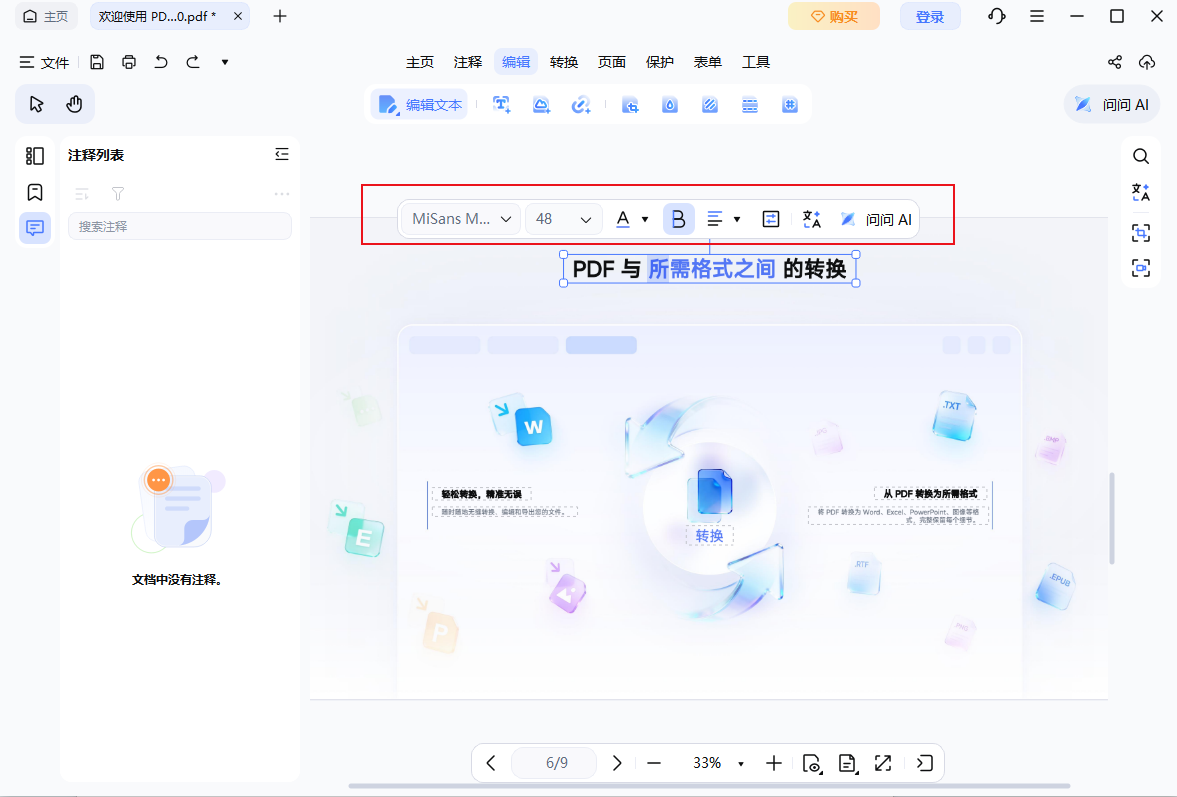Redo the last action

(x=193, y=62)
